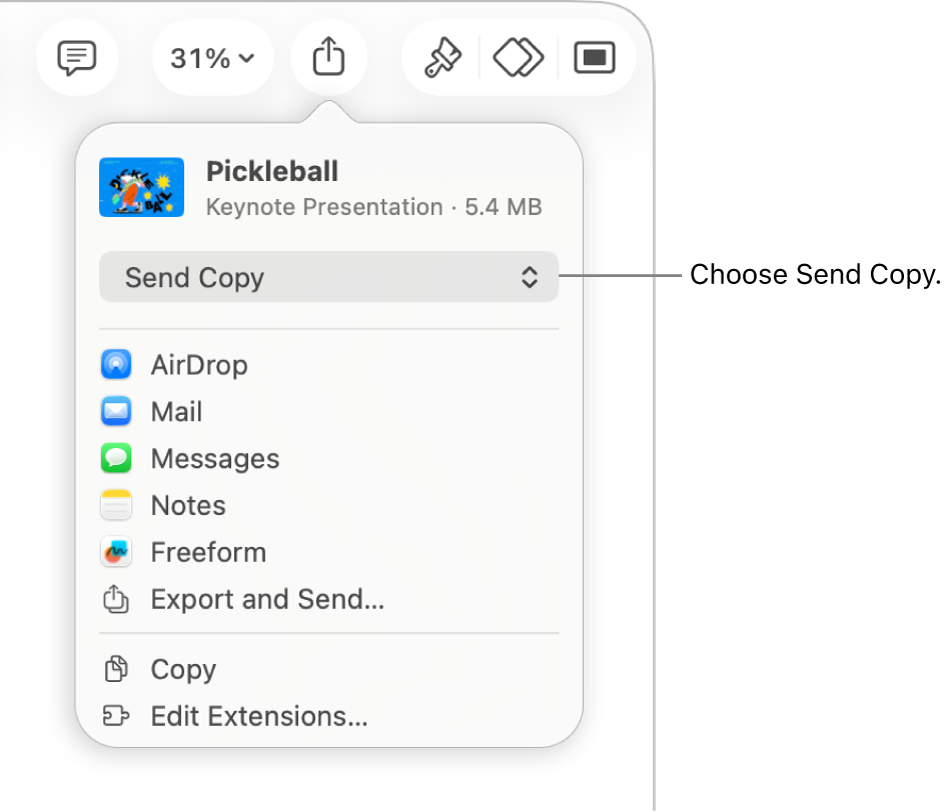This screenshot has height=812, width=948.
Task: Click the Export and Send icon
Action: pyautogui.click(x=116, y=598)
